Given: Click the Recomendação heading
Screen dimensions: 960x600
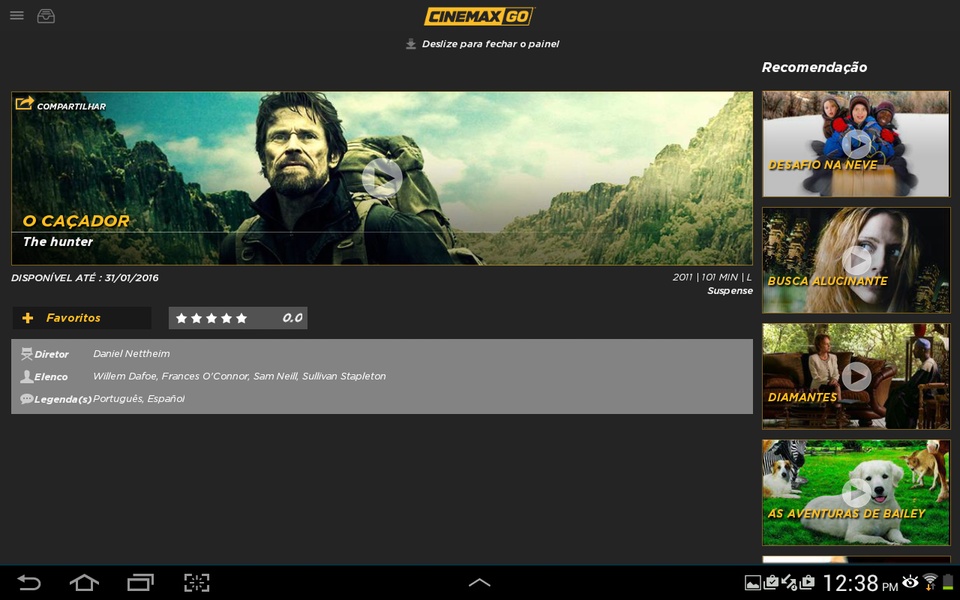Looking at the screenshot, I should [x=814, y=67].
